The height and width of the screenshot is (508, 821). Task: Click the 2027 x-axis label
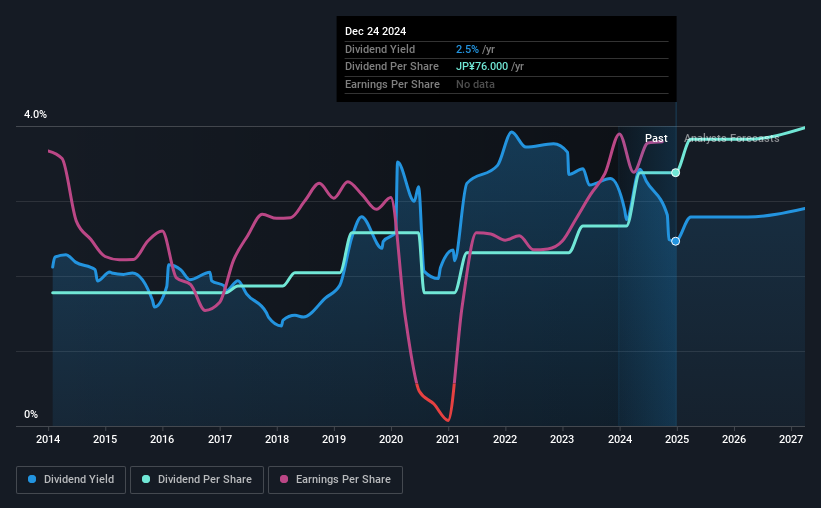tap(791, 439)
